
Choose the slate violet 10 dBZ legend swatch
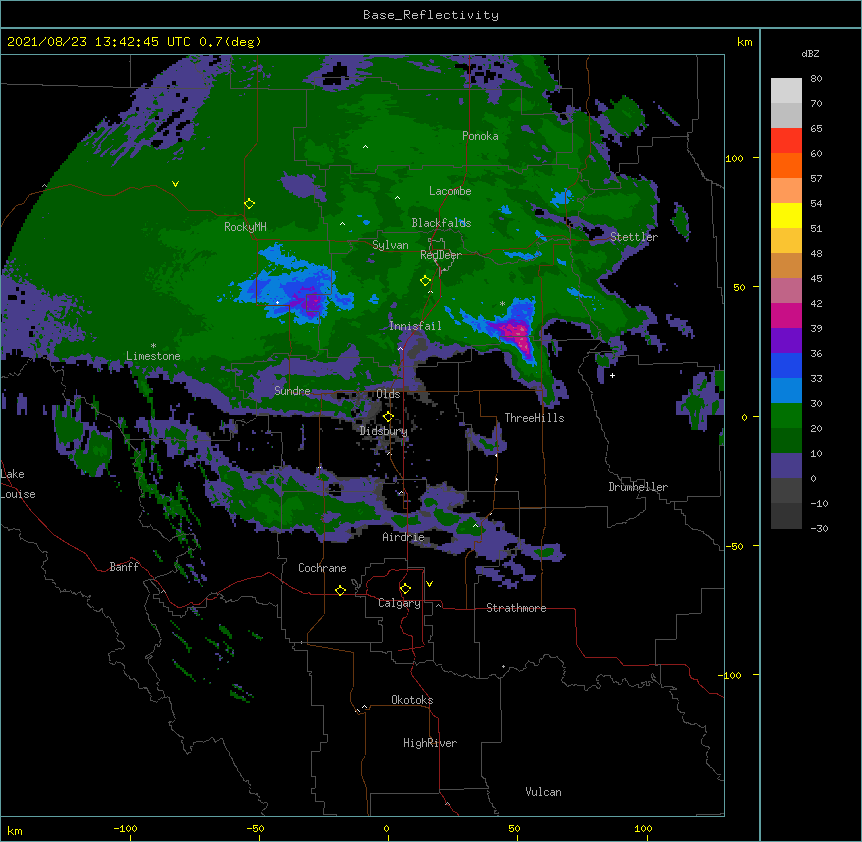[786, 465]
